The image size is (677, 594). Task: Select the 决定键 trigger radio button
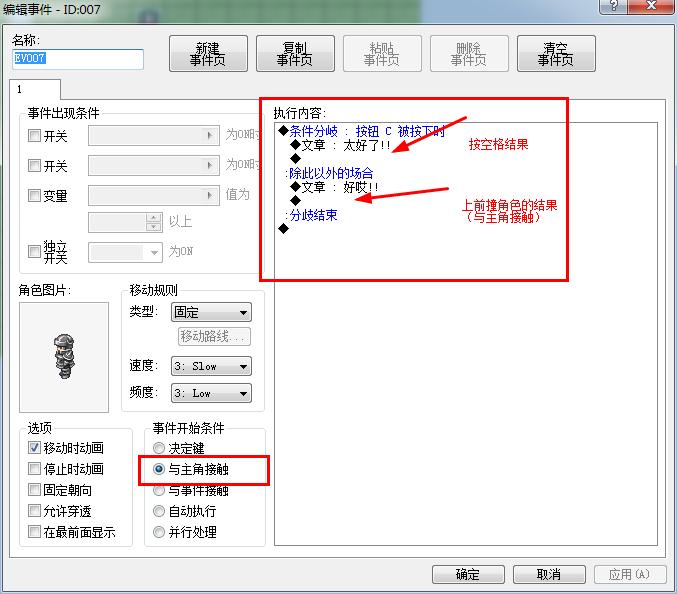tap(159, 448)
